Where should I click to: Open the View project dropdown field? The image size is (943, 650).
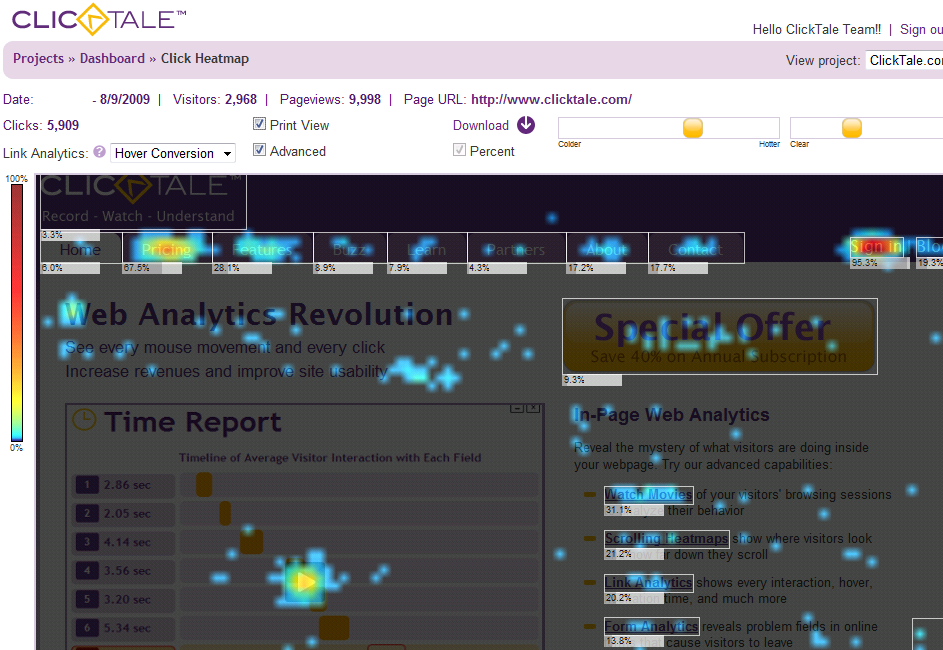[x=905, y=60]
